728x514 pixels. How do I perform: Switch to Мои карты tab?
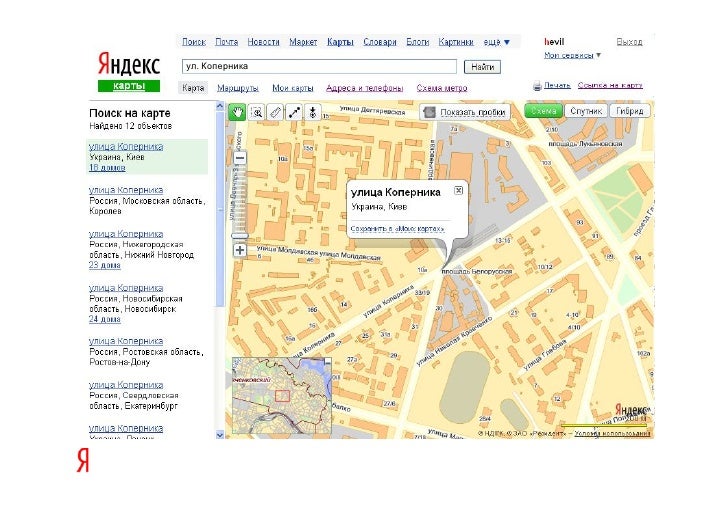(292, 88)
